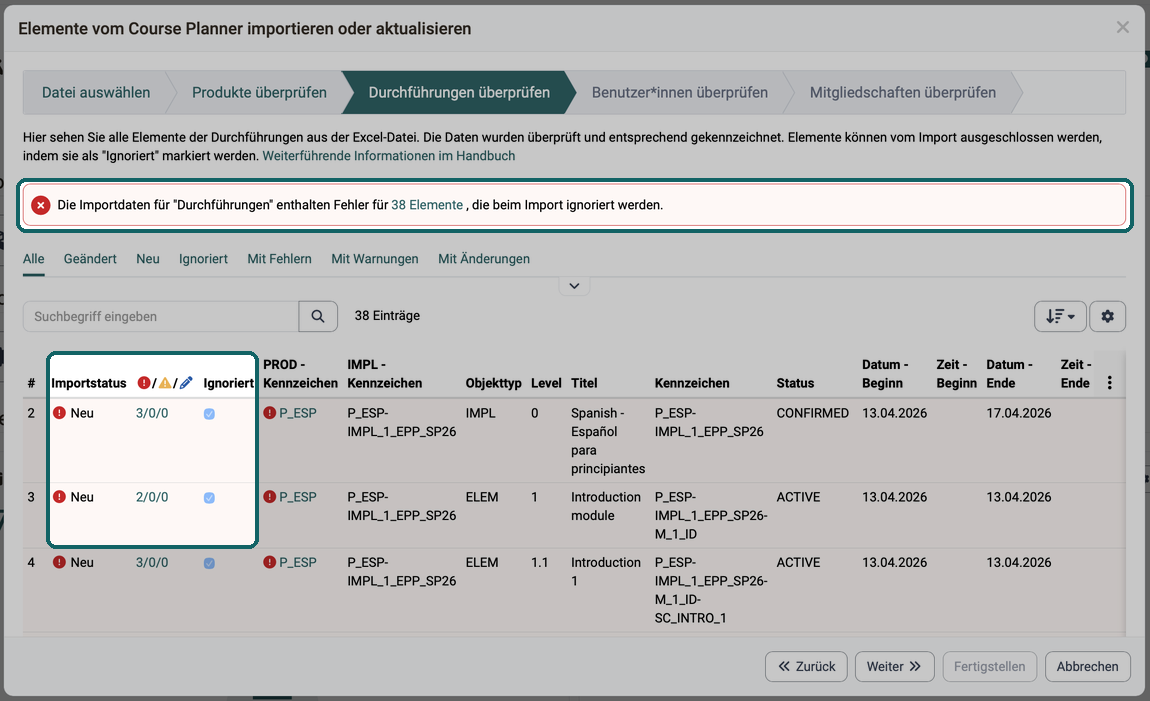Screen dimensions: 1150x701
Task: Open the 3/0/0 error count in row 2
Action: point(152,413)
